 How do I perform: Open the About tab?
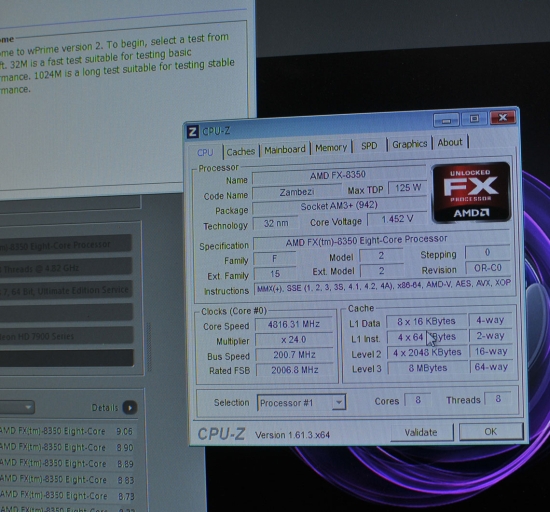tap(450, 142)
